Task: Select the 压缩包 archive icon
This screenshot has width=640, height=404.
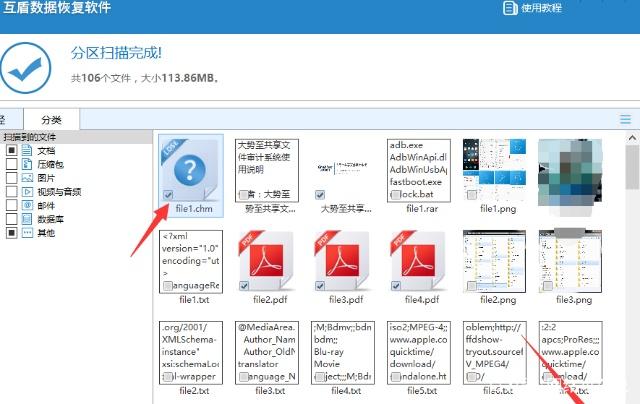Action: click(x=27, y=164)
